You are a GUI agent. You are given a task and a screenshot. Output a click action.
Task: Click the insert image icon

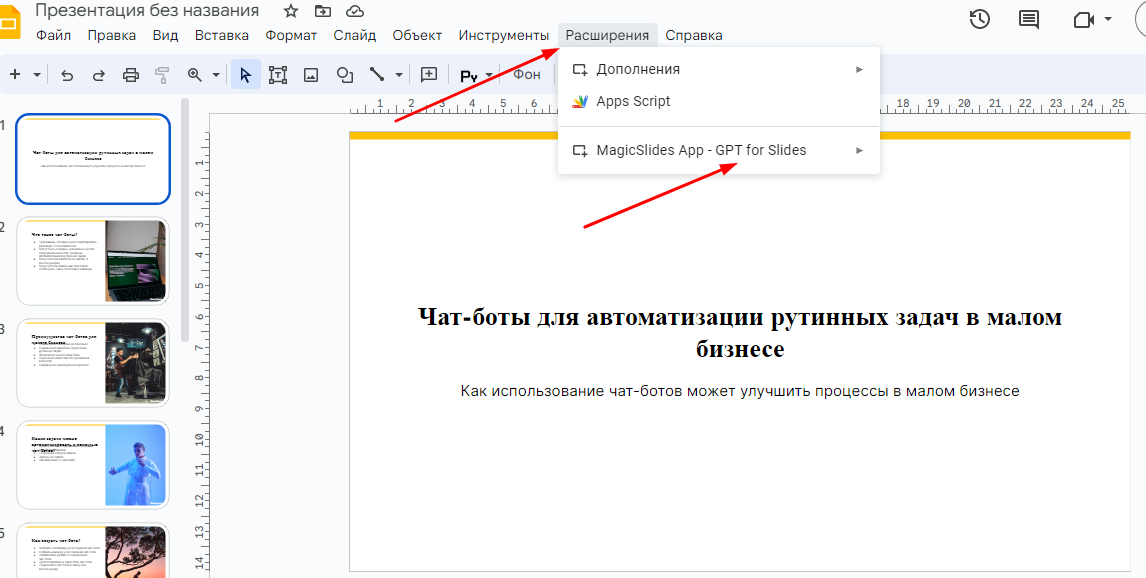tap(311, 75)
